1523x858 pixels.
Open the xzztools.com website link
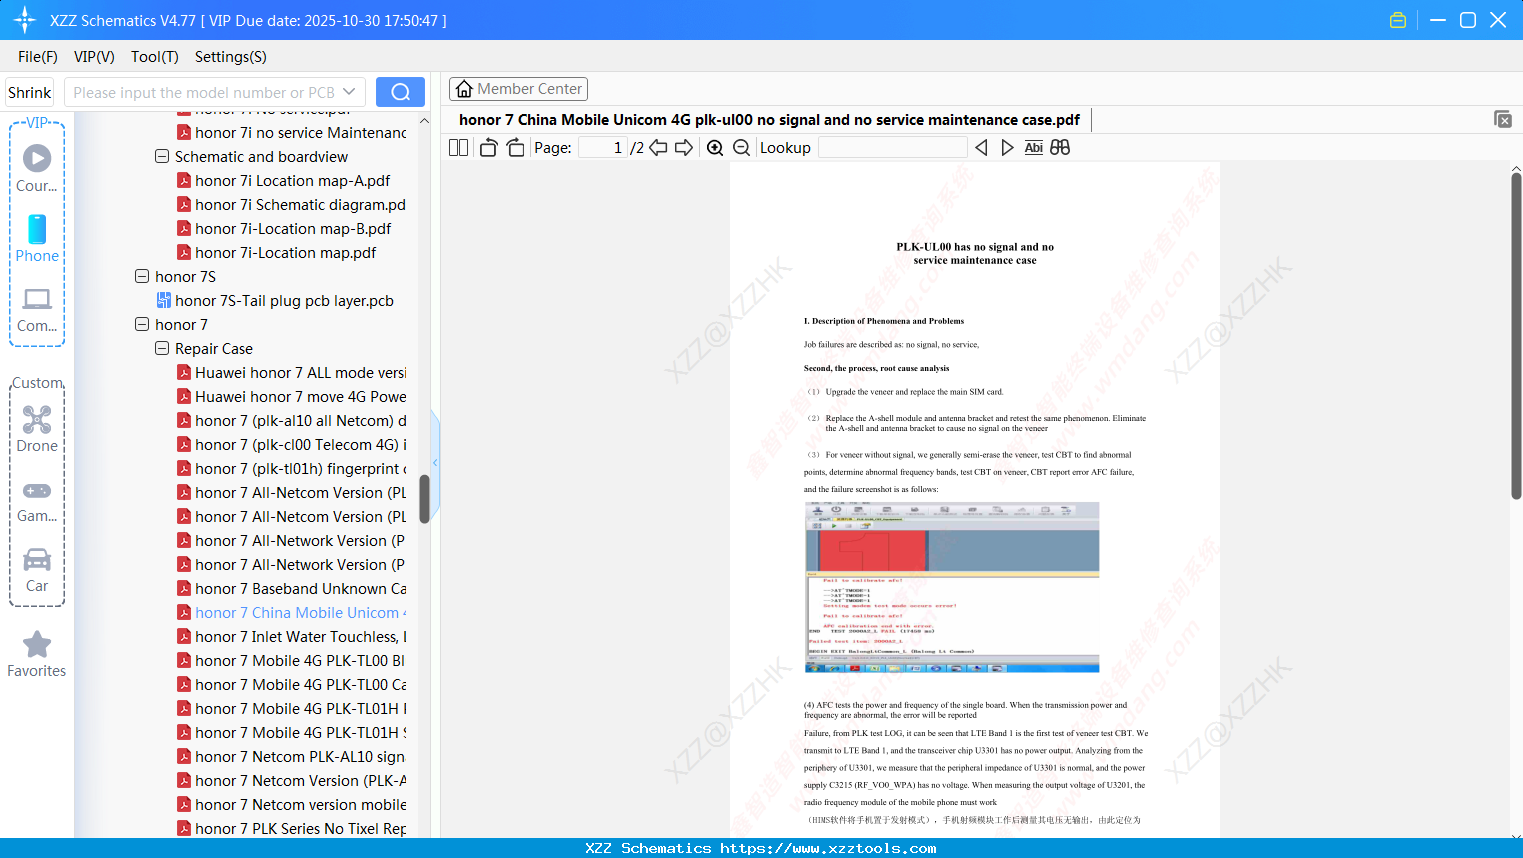coord(828,849)
